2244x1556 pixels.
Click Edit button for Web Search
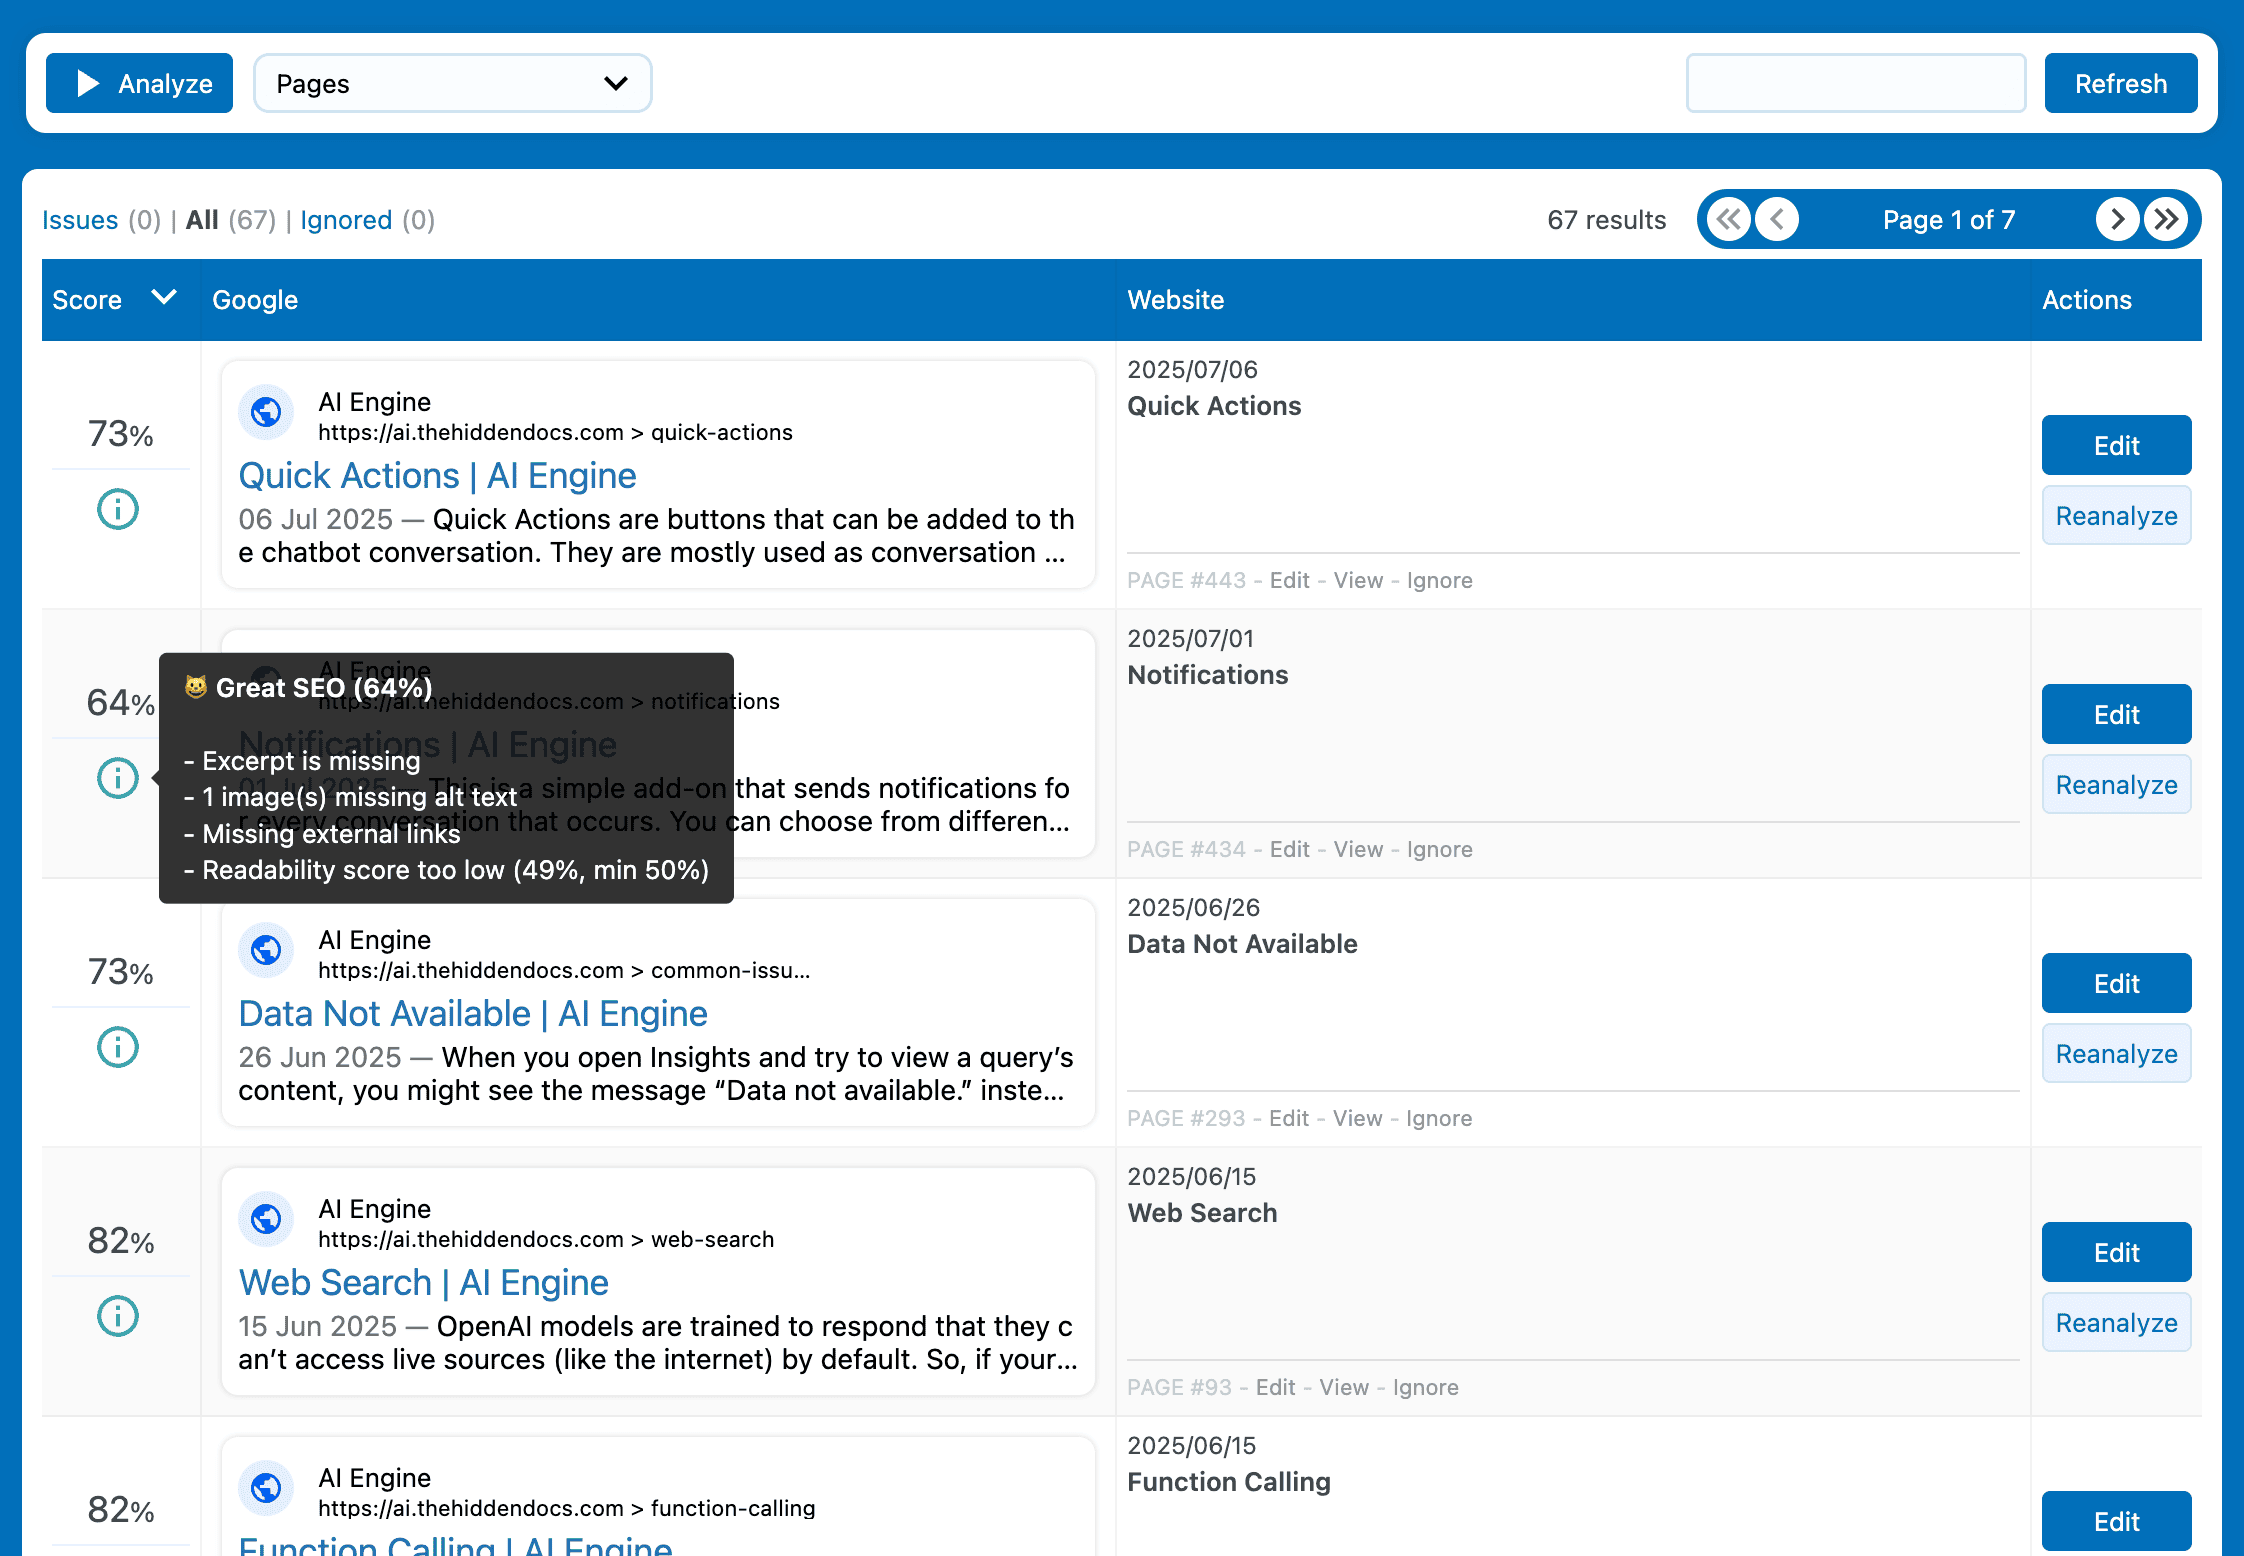(x=2117, y=1252)
